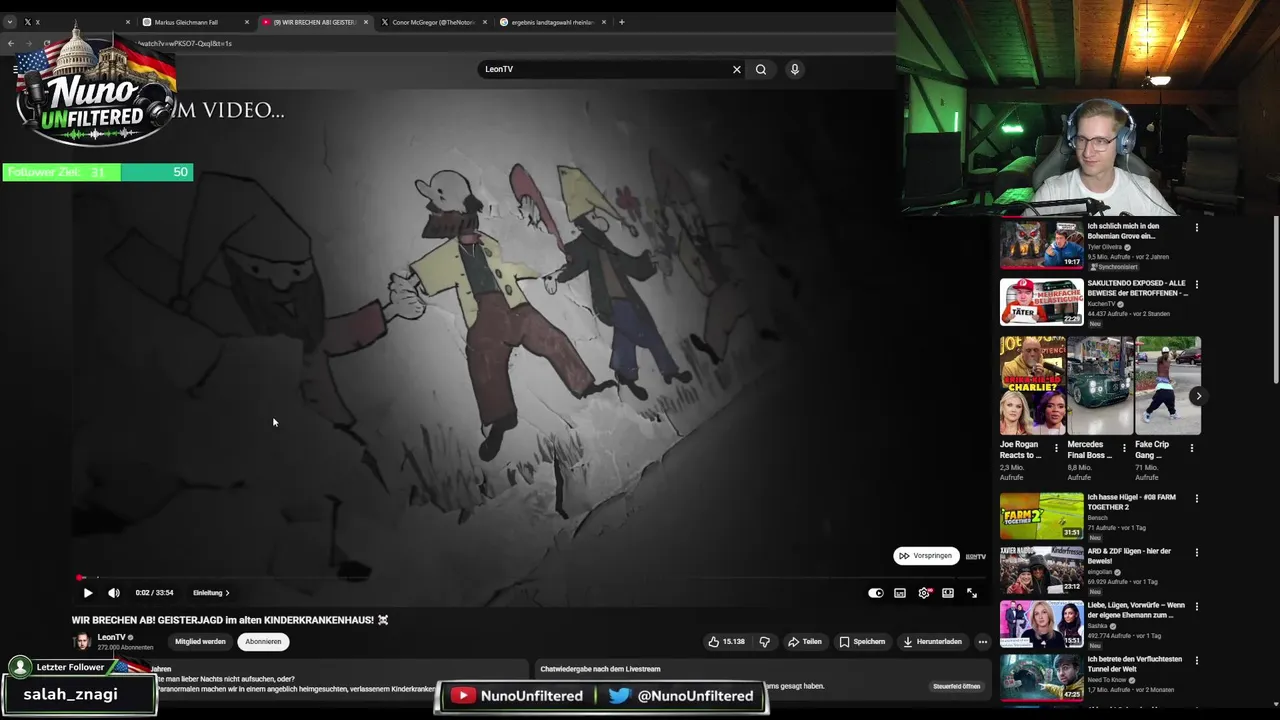Open the Liebe, Lügen, Vorwürfe video title

tap(1136, 610)
